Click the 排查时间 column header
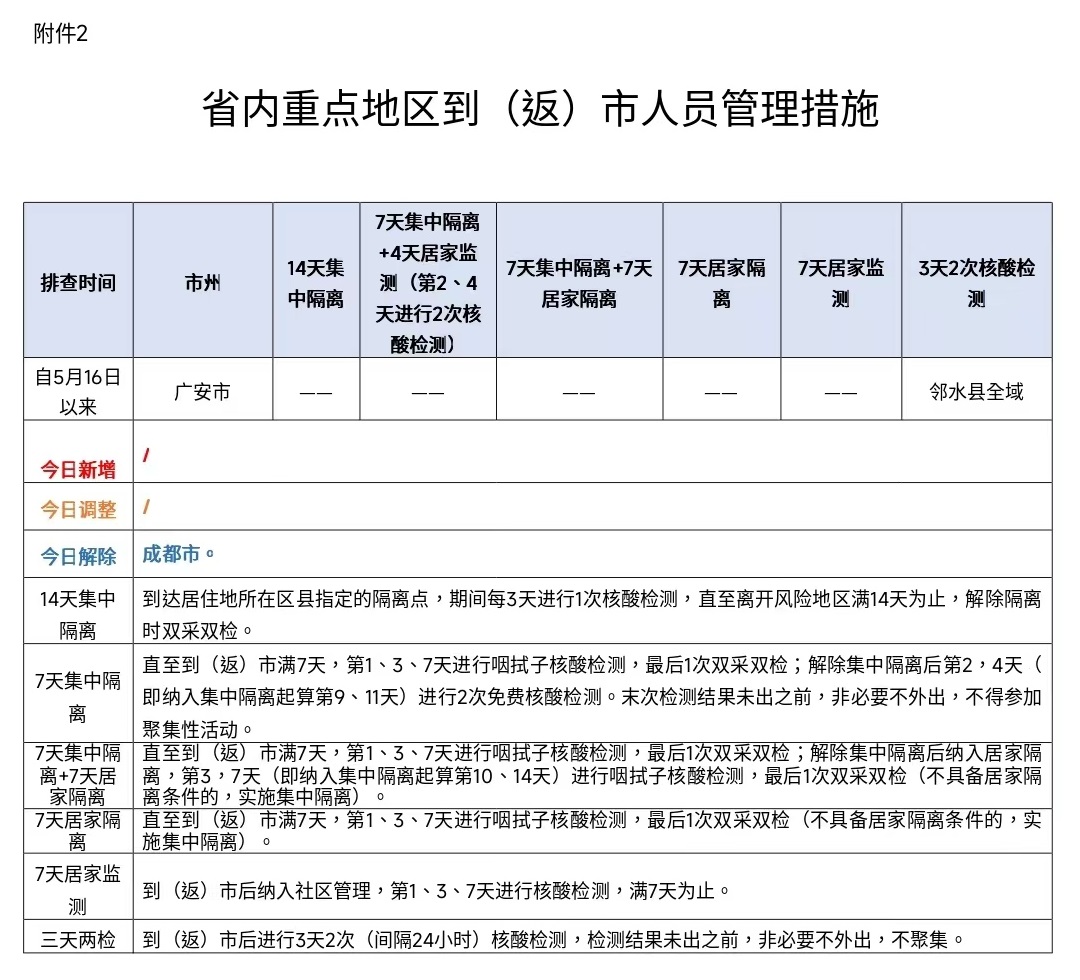Screen dimensions: 1080x980 [x=78, y=282]
